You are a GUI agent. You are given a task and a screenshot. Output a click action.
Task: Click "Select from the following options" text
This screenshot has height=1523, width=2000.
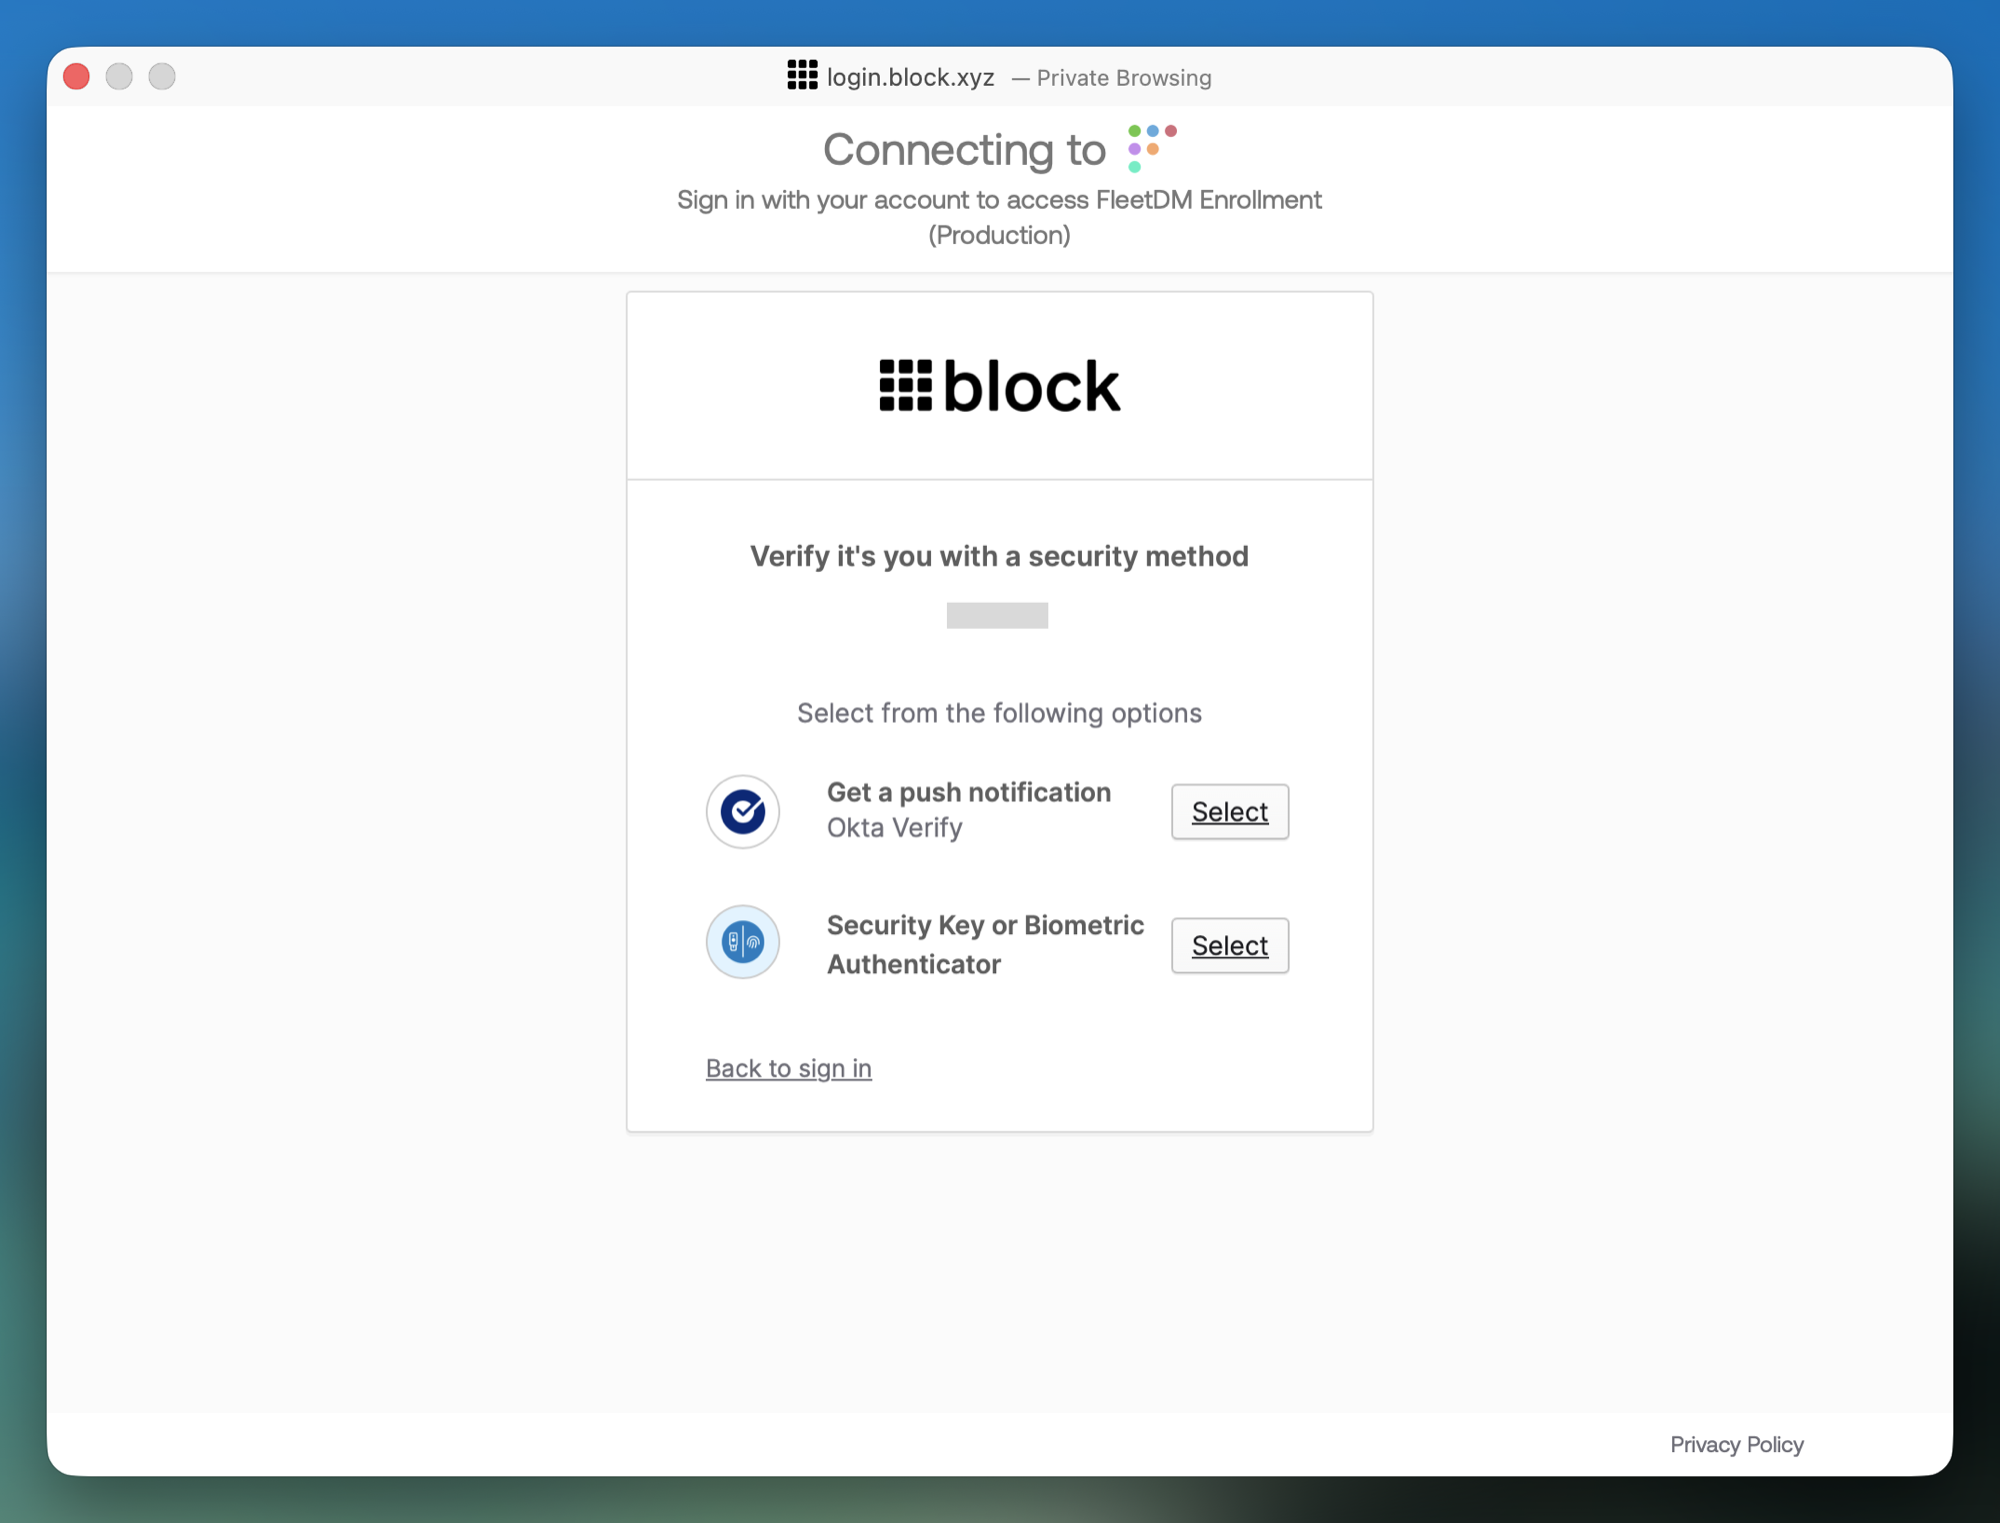point(999,713)
